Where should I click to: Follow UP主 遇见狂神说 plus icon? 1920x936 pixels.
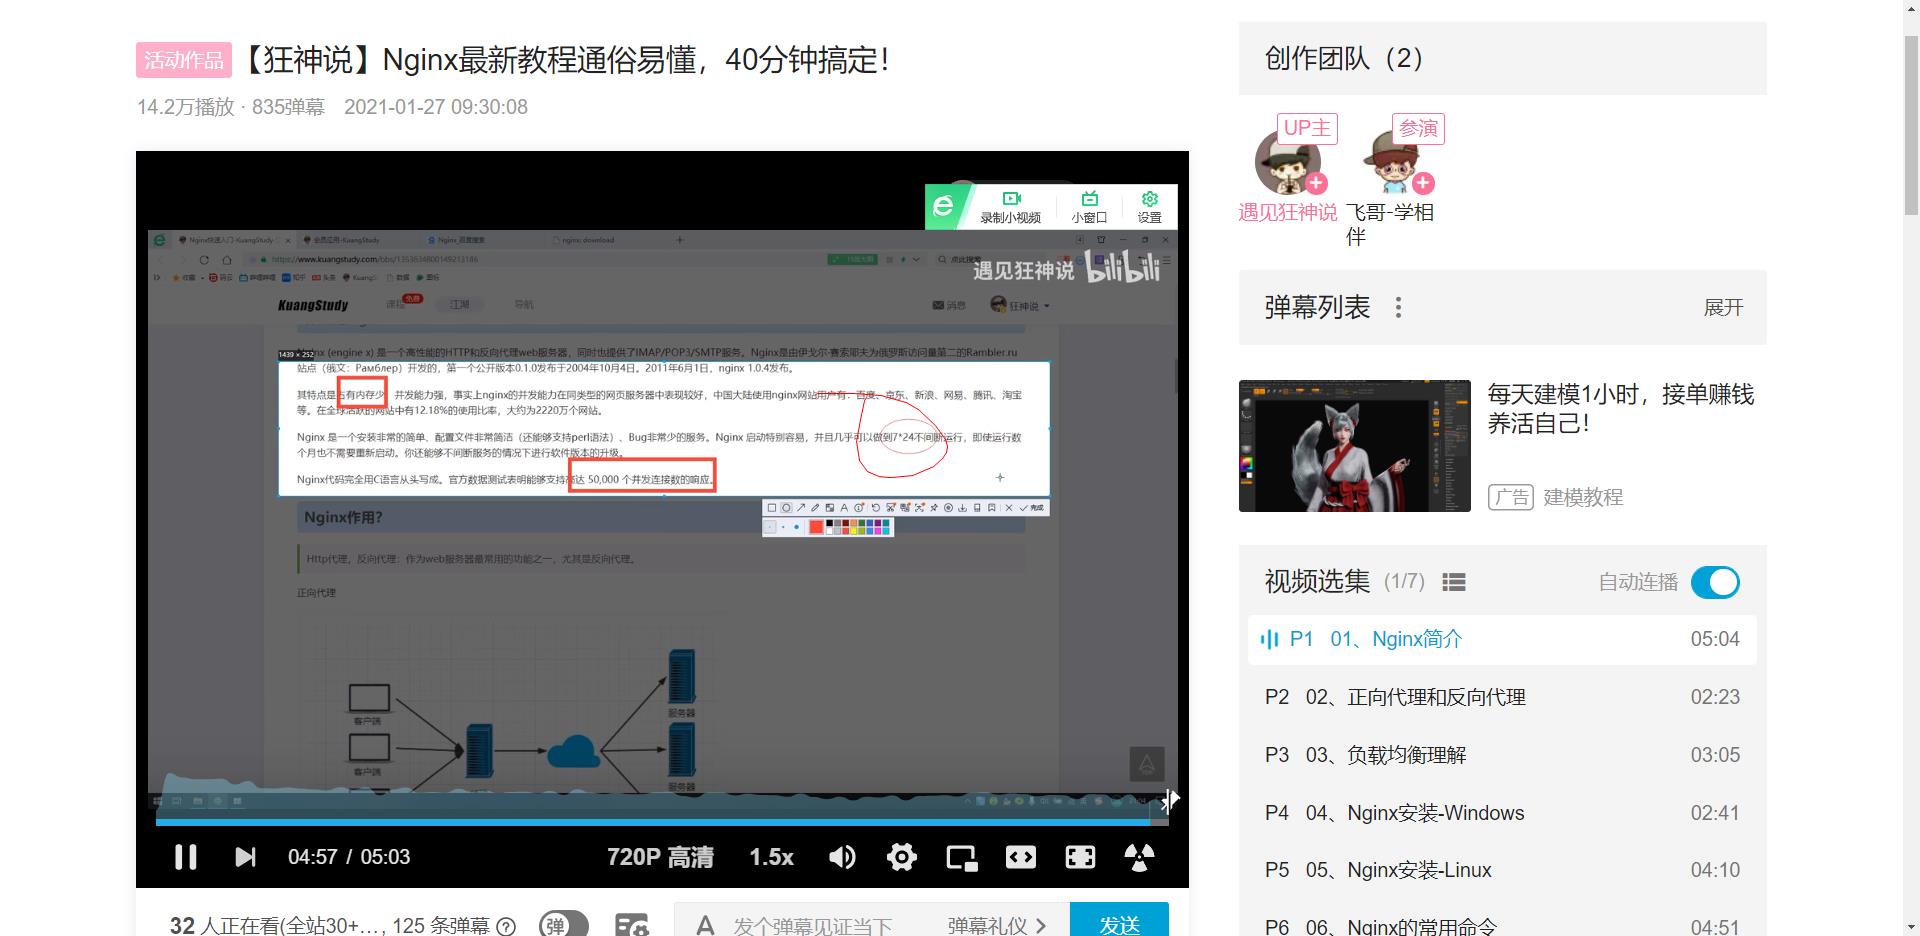[1317, 183]
